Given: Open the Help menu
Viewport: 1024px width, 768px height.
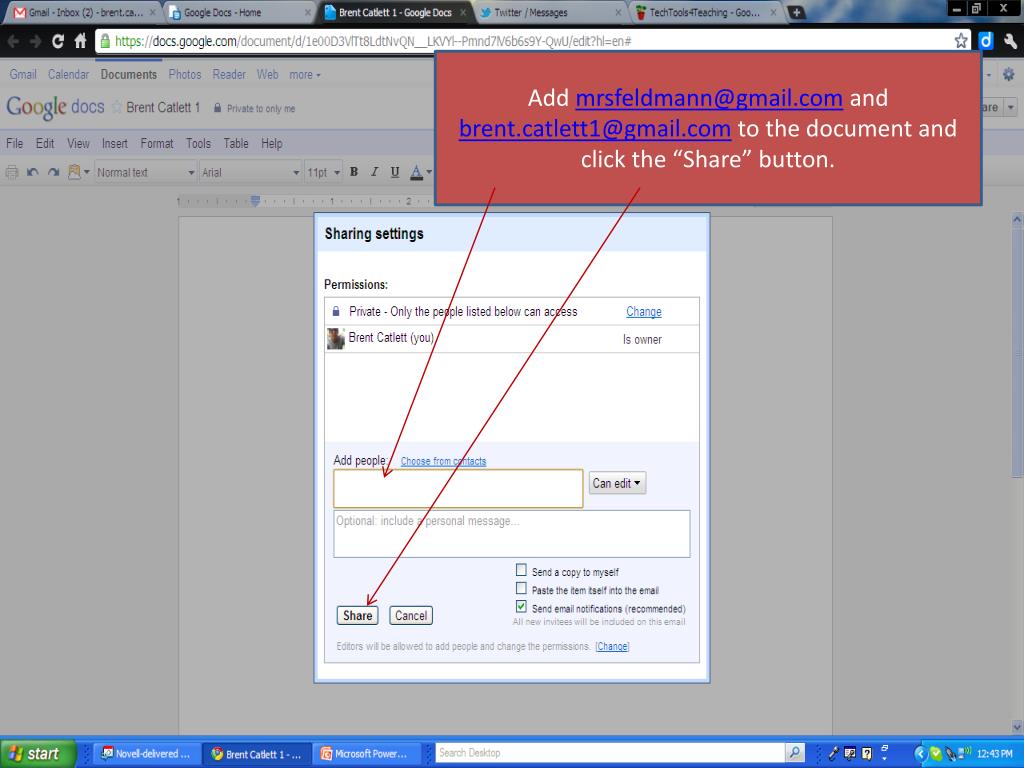Looking at the screenshot, I should [272, 143].
